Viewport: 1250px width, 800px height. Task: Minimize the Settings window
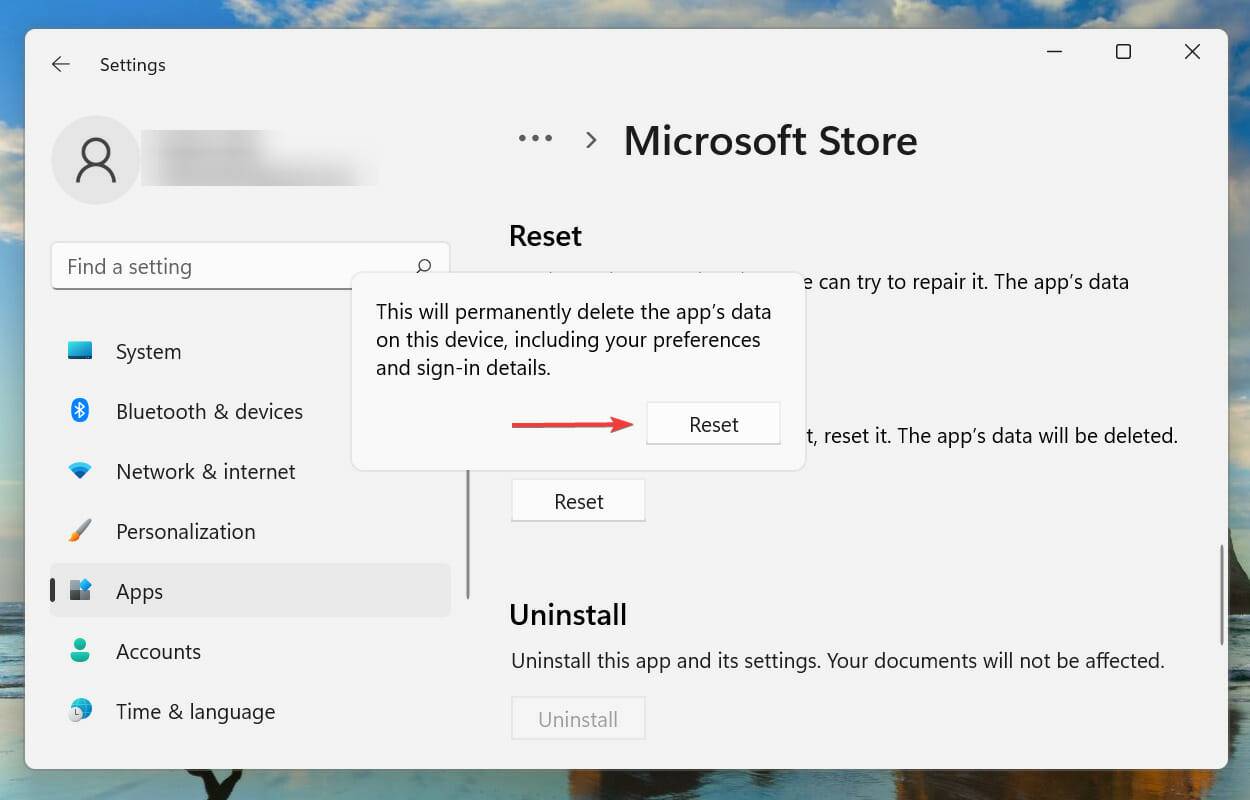(1054, 52)
